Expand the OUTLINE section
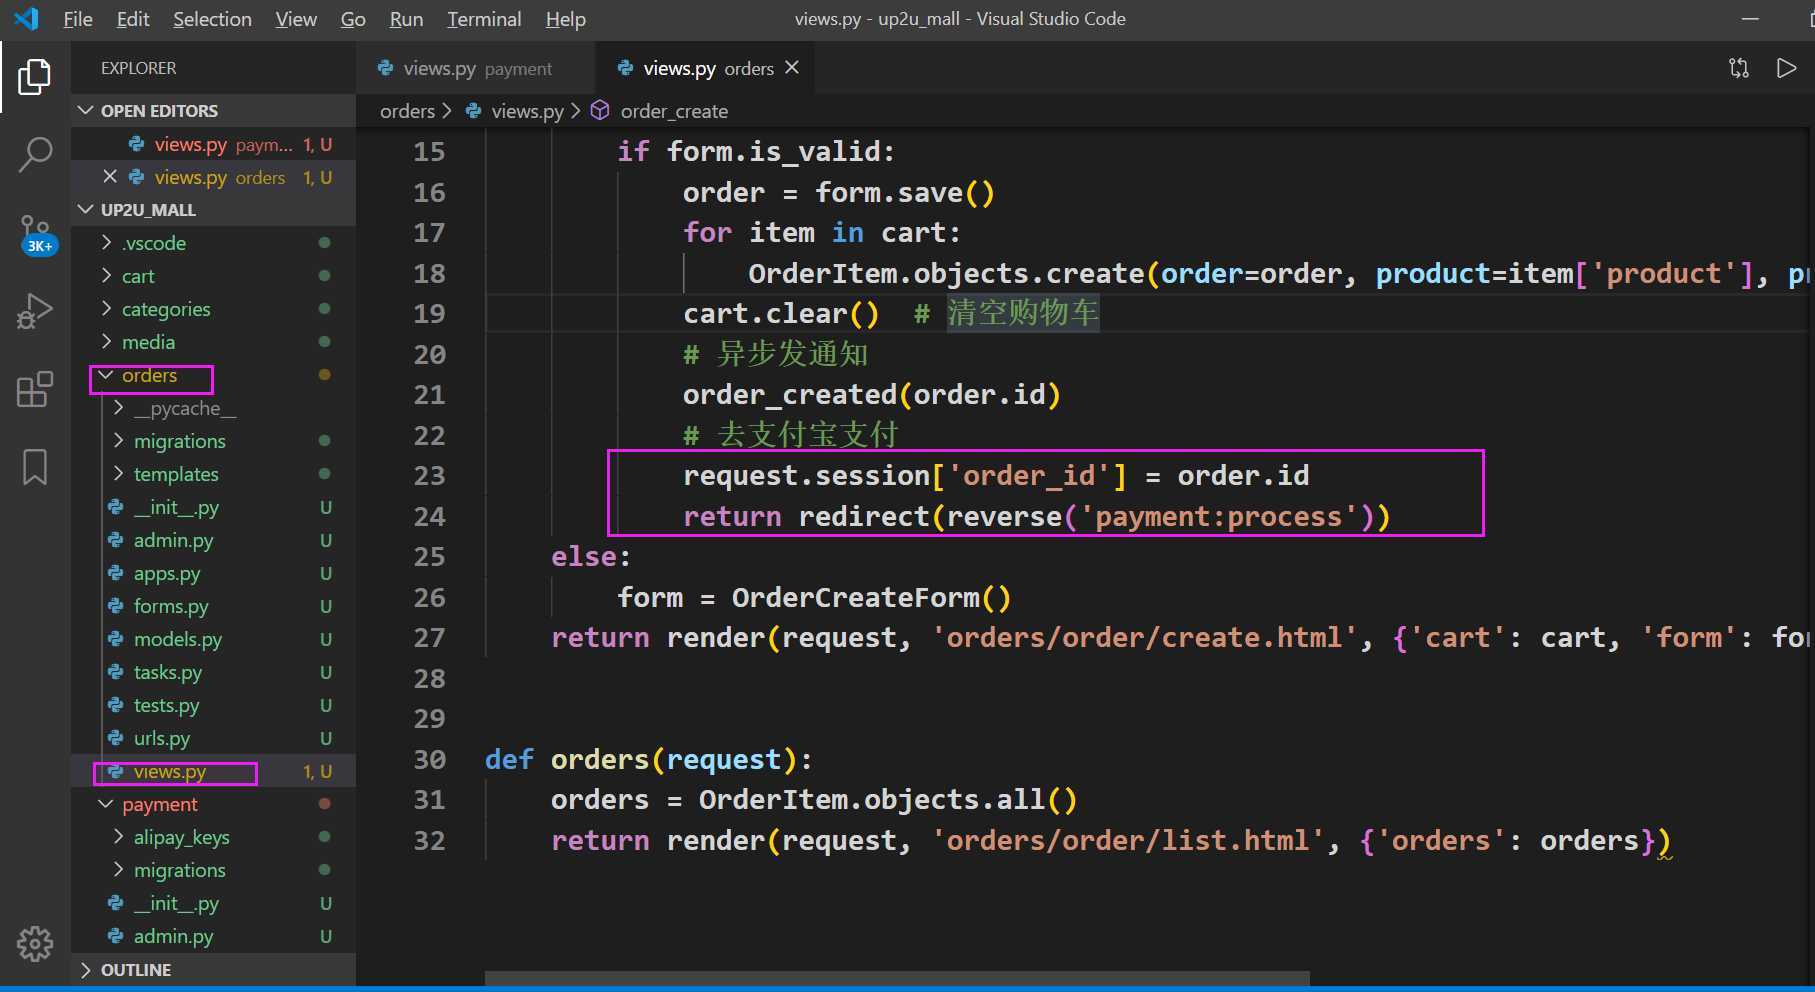1815x992 pixels. [x=135, y=970]
